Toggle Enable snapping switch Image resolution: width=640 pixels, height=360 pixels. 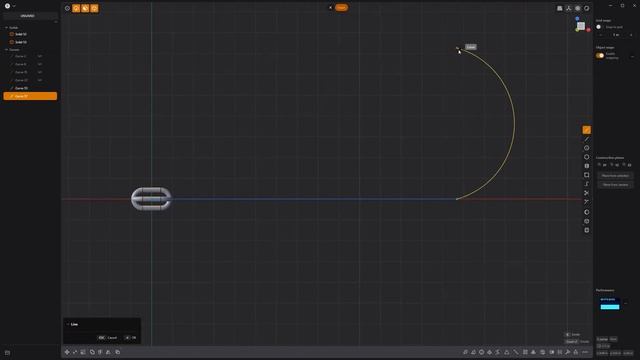pos(600,56)
